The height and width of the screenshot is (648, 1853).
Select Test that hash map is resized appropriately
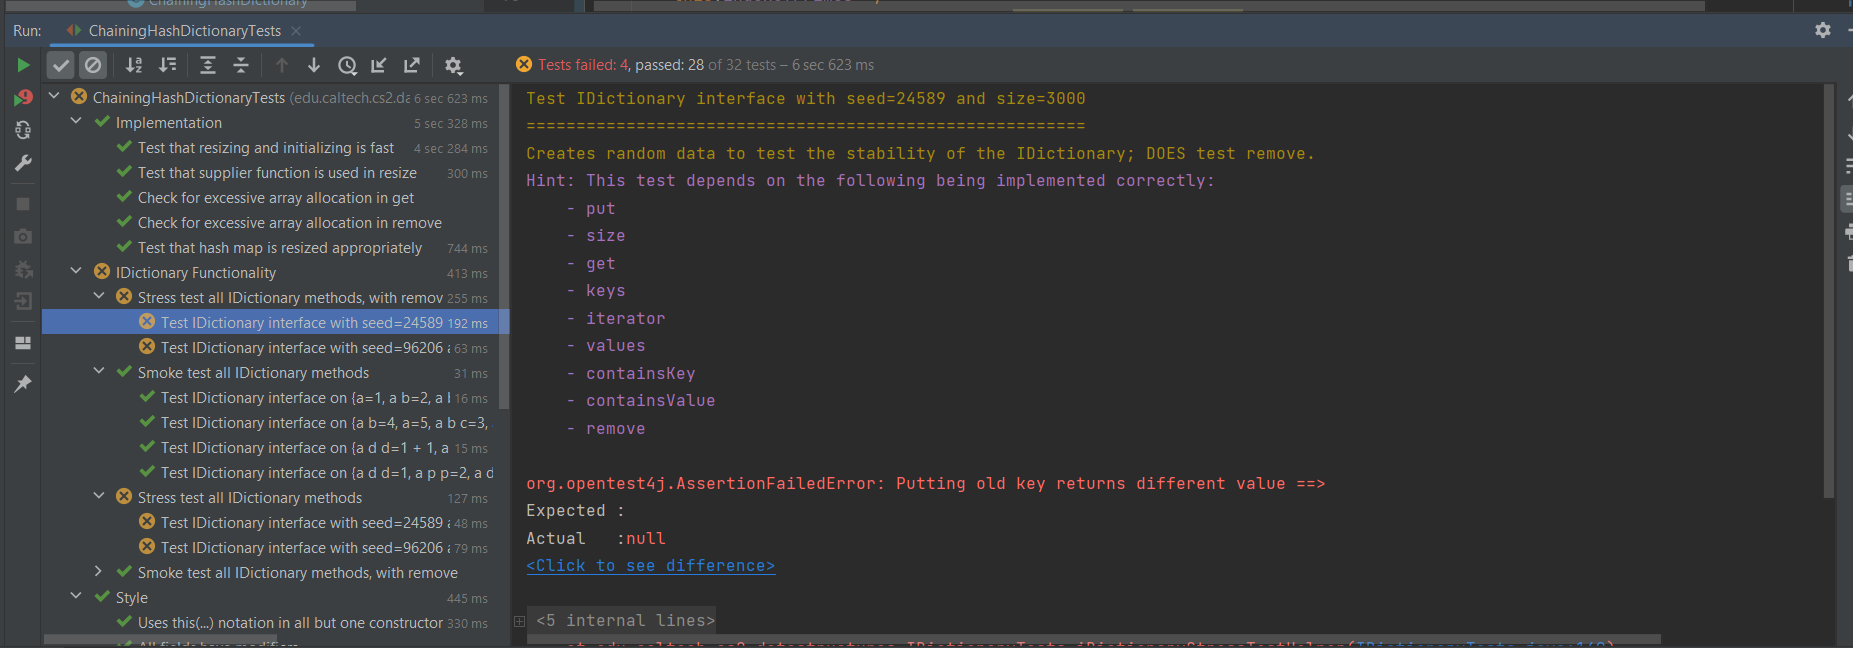coord(279,248)
